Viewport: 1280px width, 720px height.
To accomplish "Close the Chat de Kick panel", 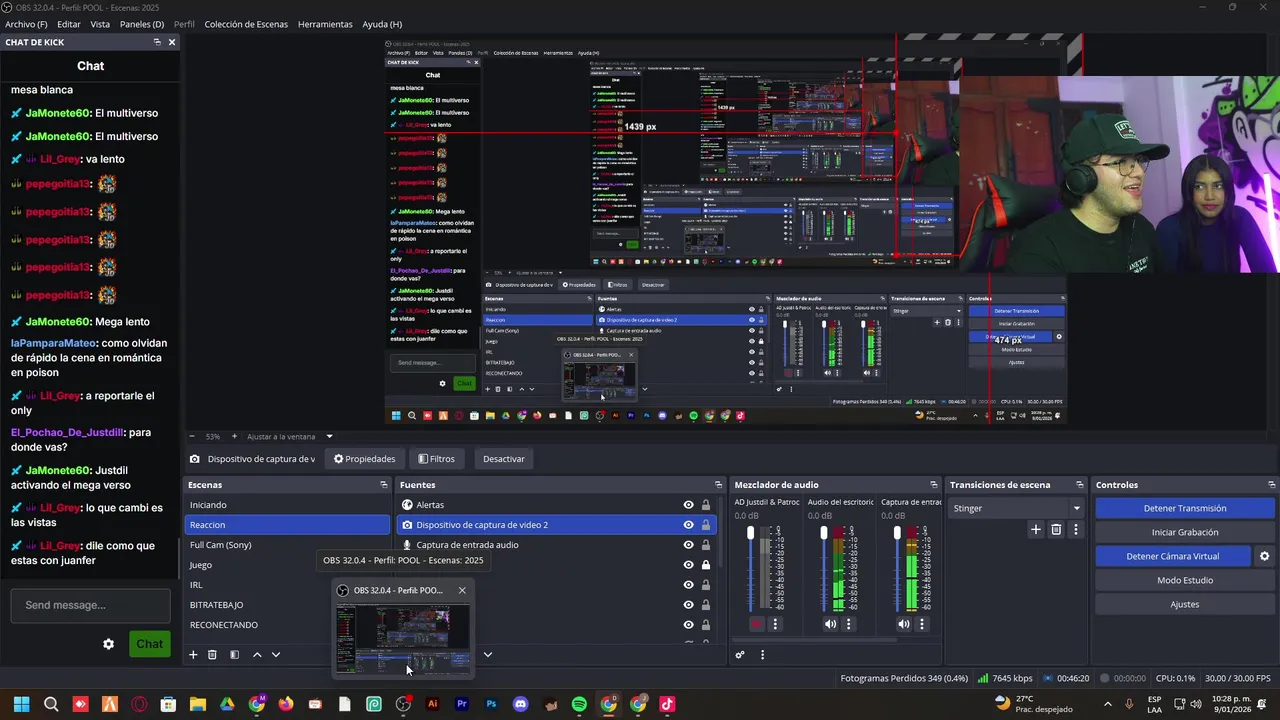I will click(172, 42).
